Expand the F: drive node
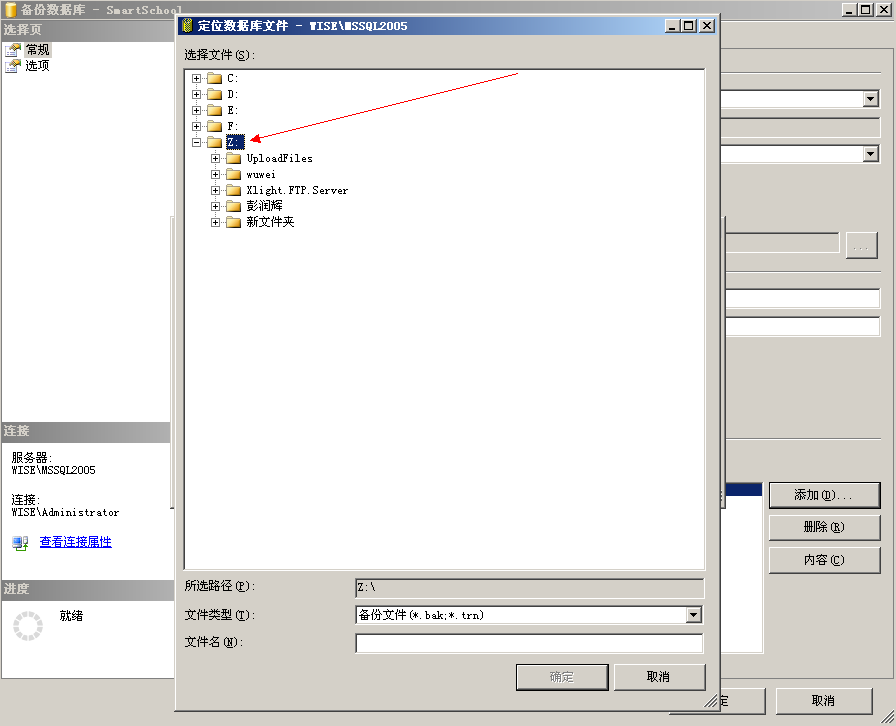896x726 pixels. point(197,126)
